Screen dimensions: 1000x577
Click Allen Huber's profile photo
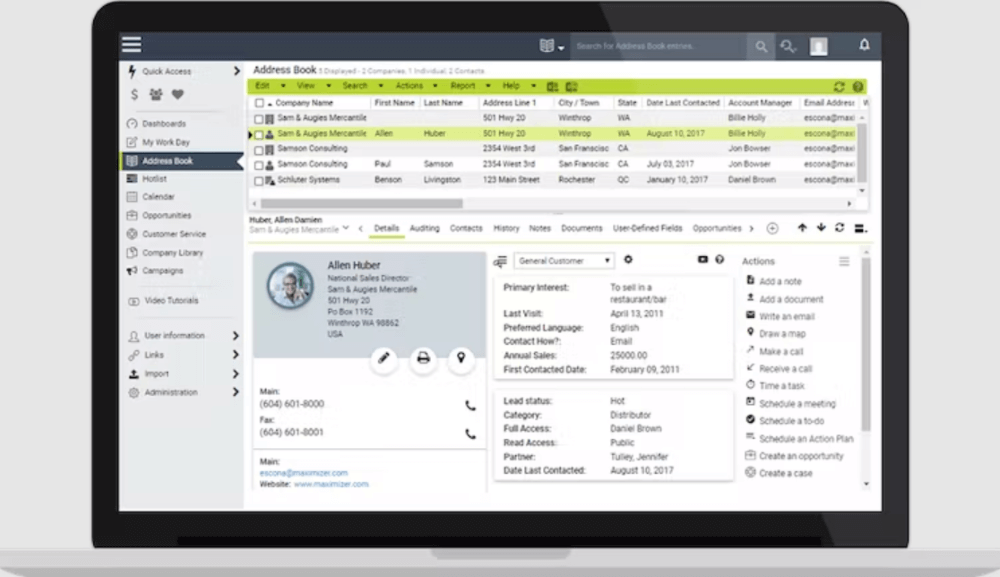click(x=290, y=286)
